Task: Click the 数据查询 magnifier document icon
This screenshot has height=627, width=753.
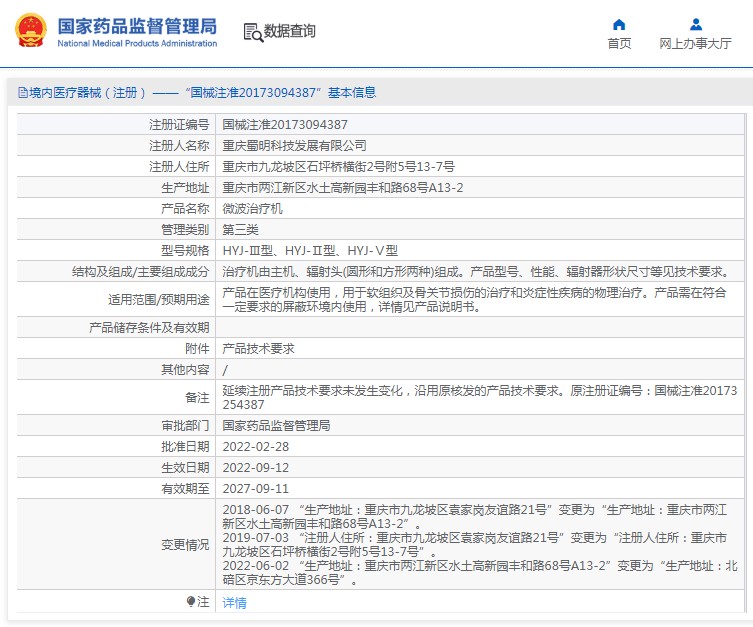Action: [x=252, y=32]
